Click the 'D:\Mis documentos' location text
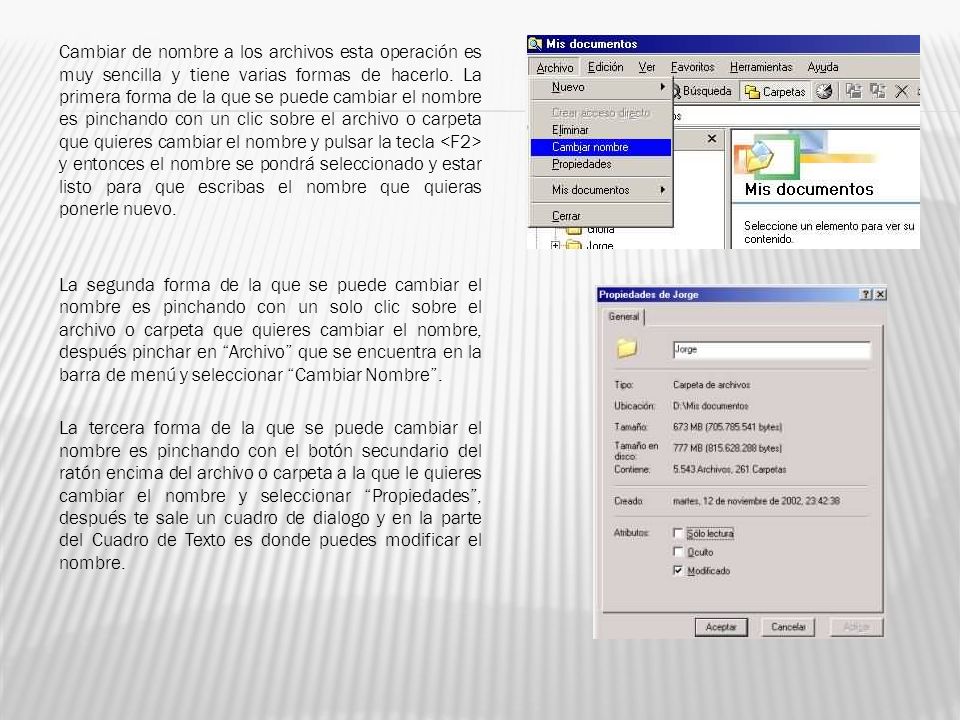Screen dimensions: 960x720 tap(710, 406)
